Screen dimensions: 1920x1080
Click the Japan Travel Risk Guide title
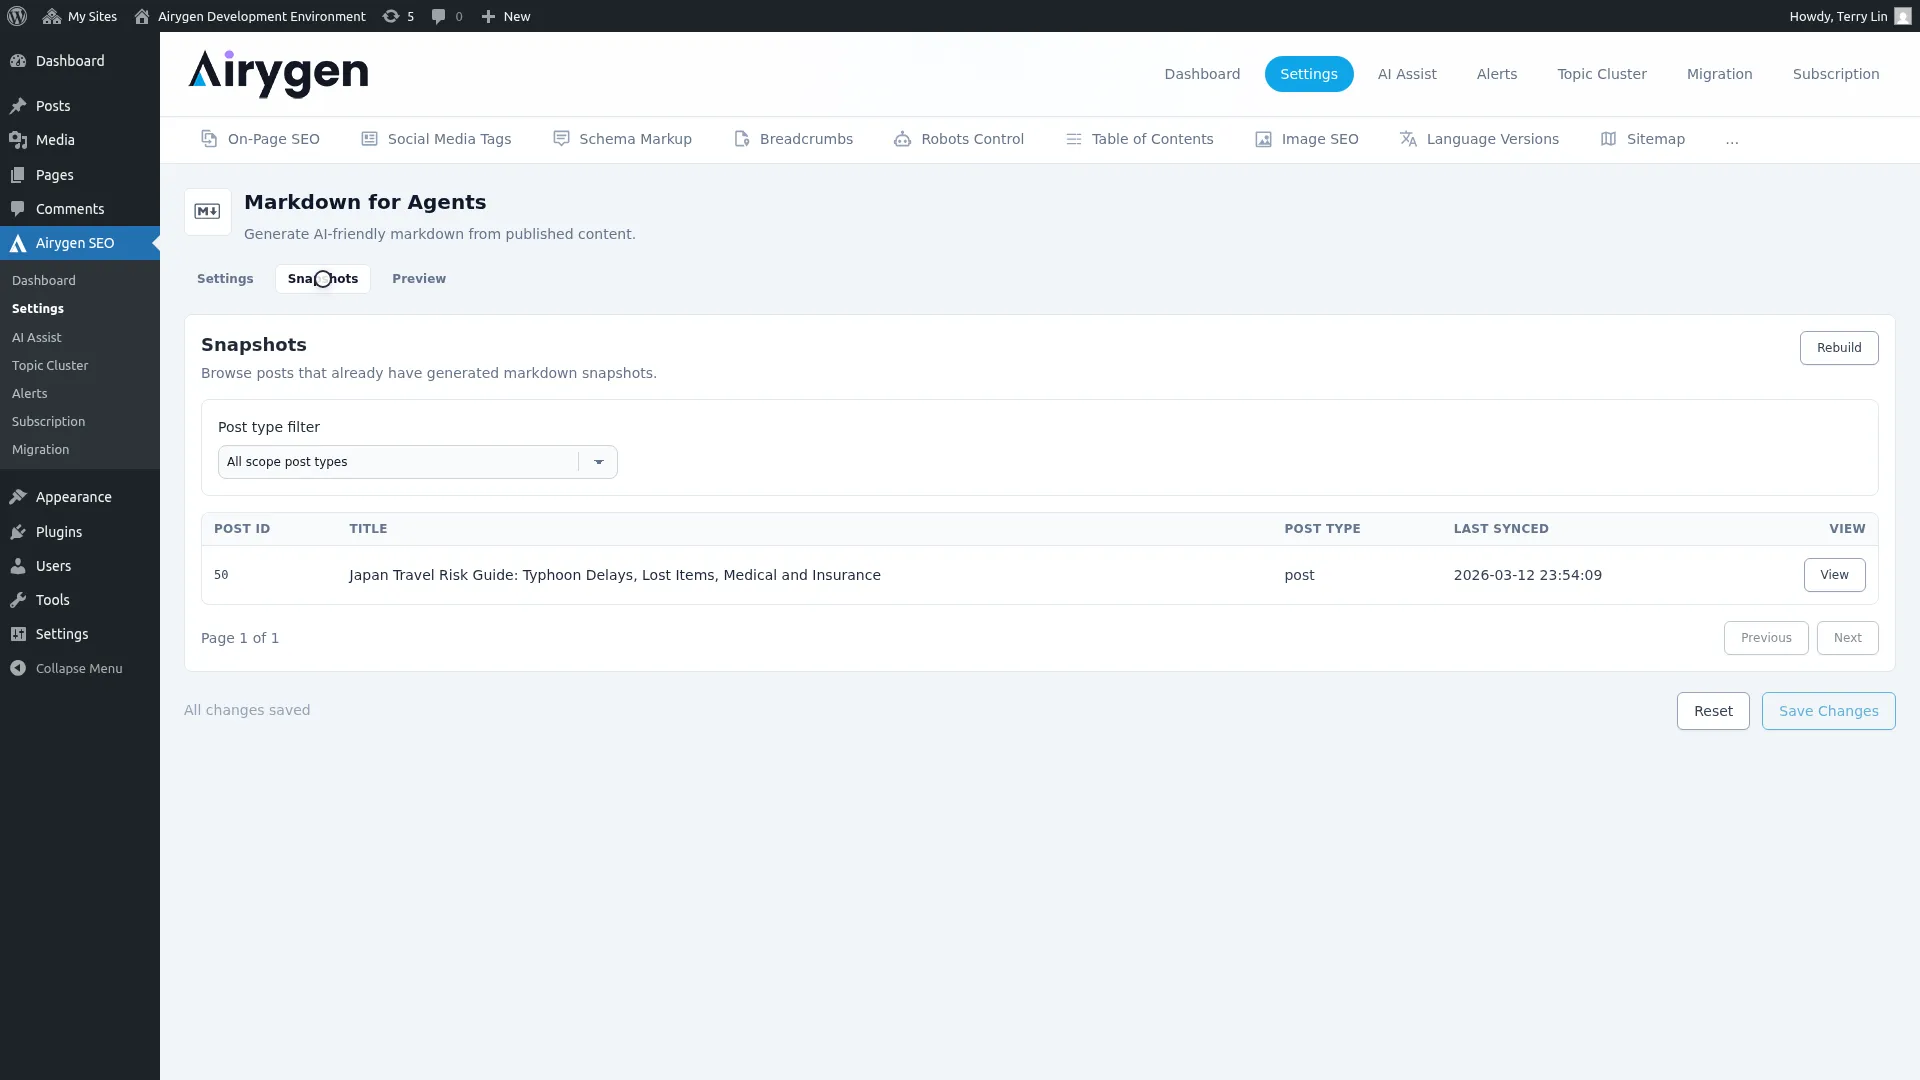(x=615, y=575)
